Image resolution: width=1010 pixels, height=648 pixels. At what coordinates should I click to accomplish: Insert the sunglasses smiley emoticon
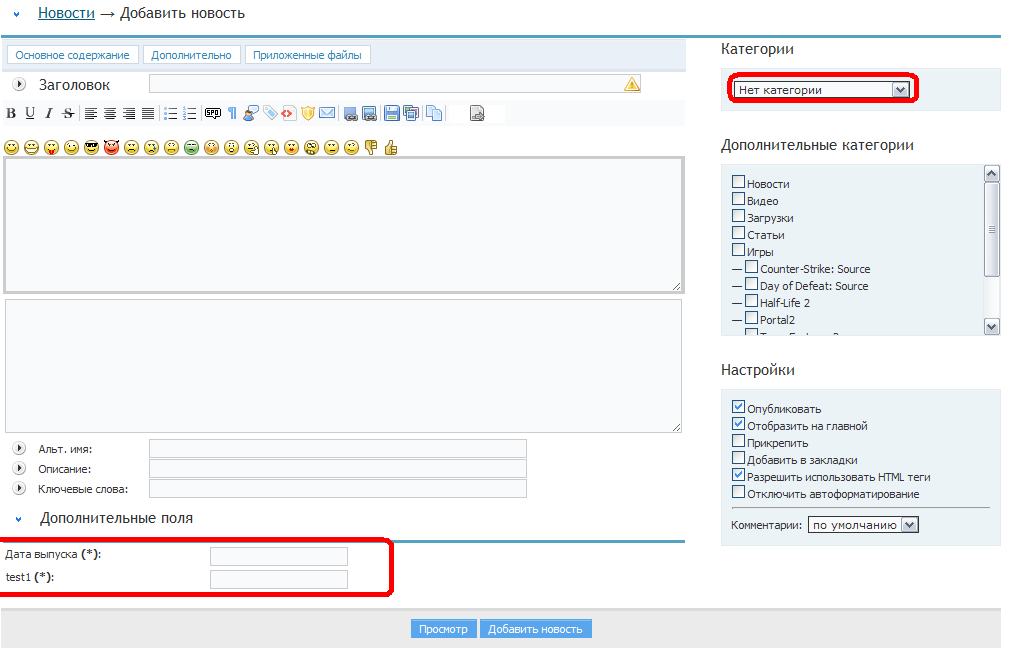point(91,148)
